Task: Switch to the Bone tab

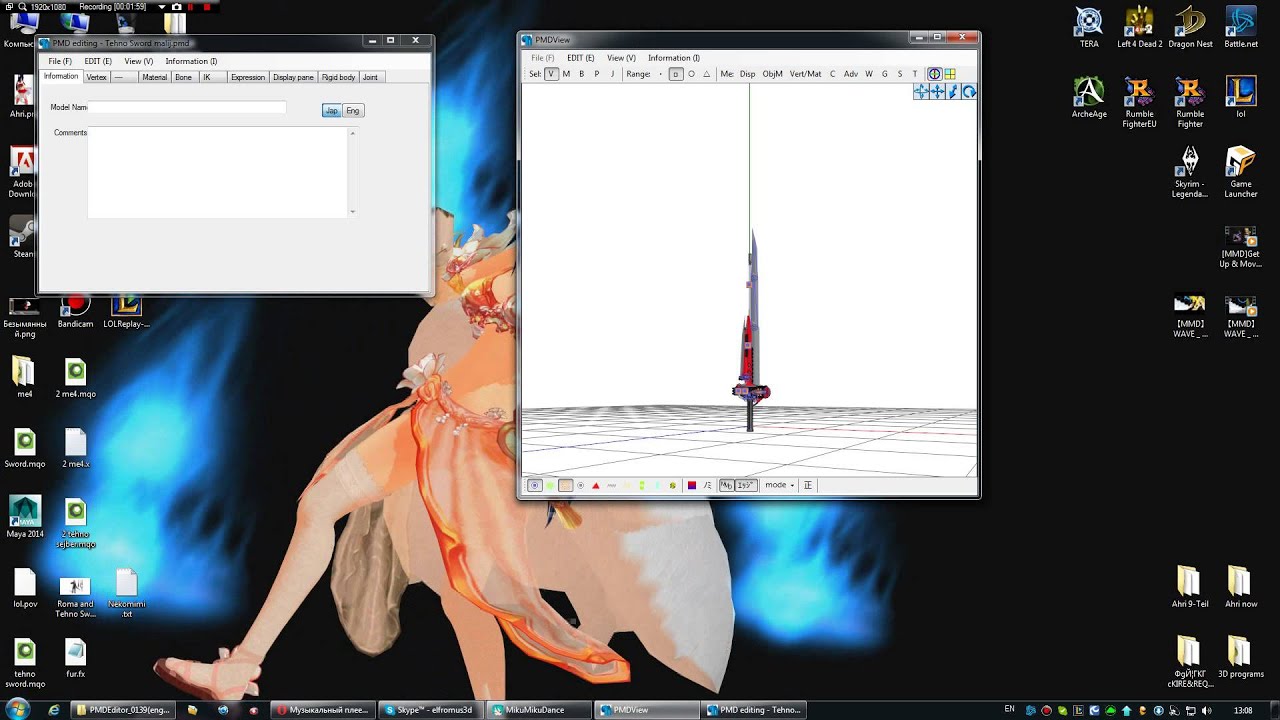Action: [184, 77]
